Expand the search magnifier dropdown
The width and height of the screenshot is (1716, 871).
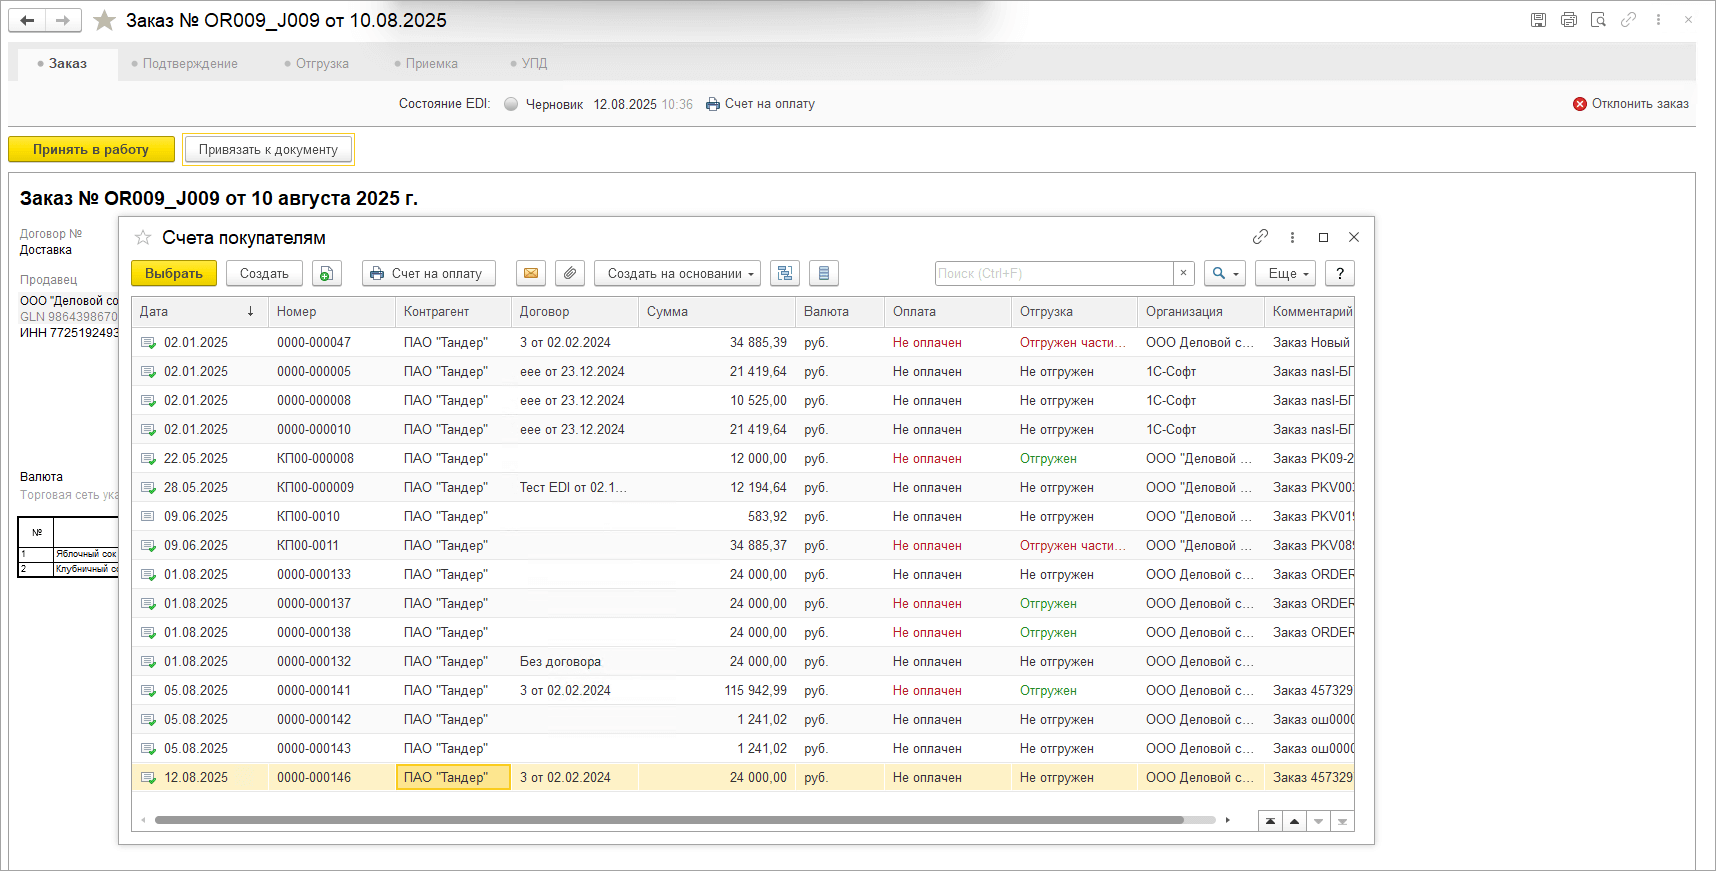tap(1225, 273)
